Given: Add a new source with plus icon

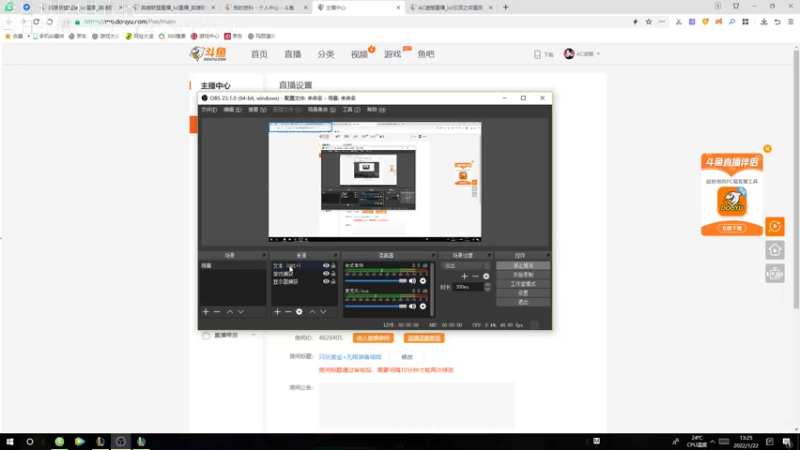Looking at the screenshot, I should click(x=277, y=311).
